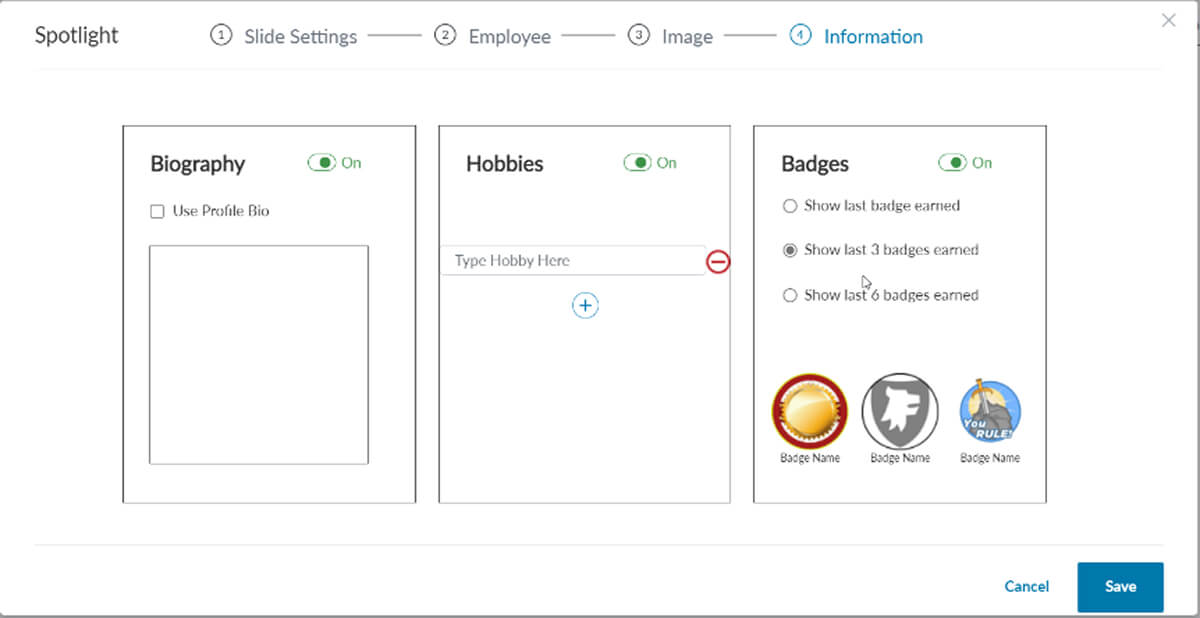Select the Information step
The image size is (1200, 618).
pos(857,37)
